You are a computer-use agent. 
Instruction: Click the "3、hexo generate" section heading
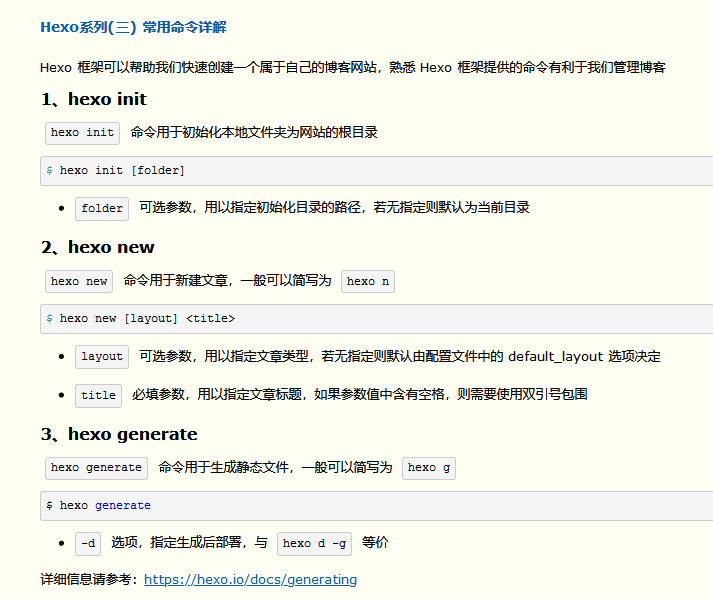pos(119,434)
